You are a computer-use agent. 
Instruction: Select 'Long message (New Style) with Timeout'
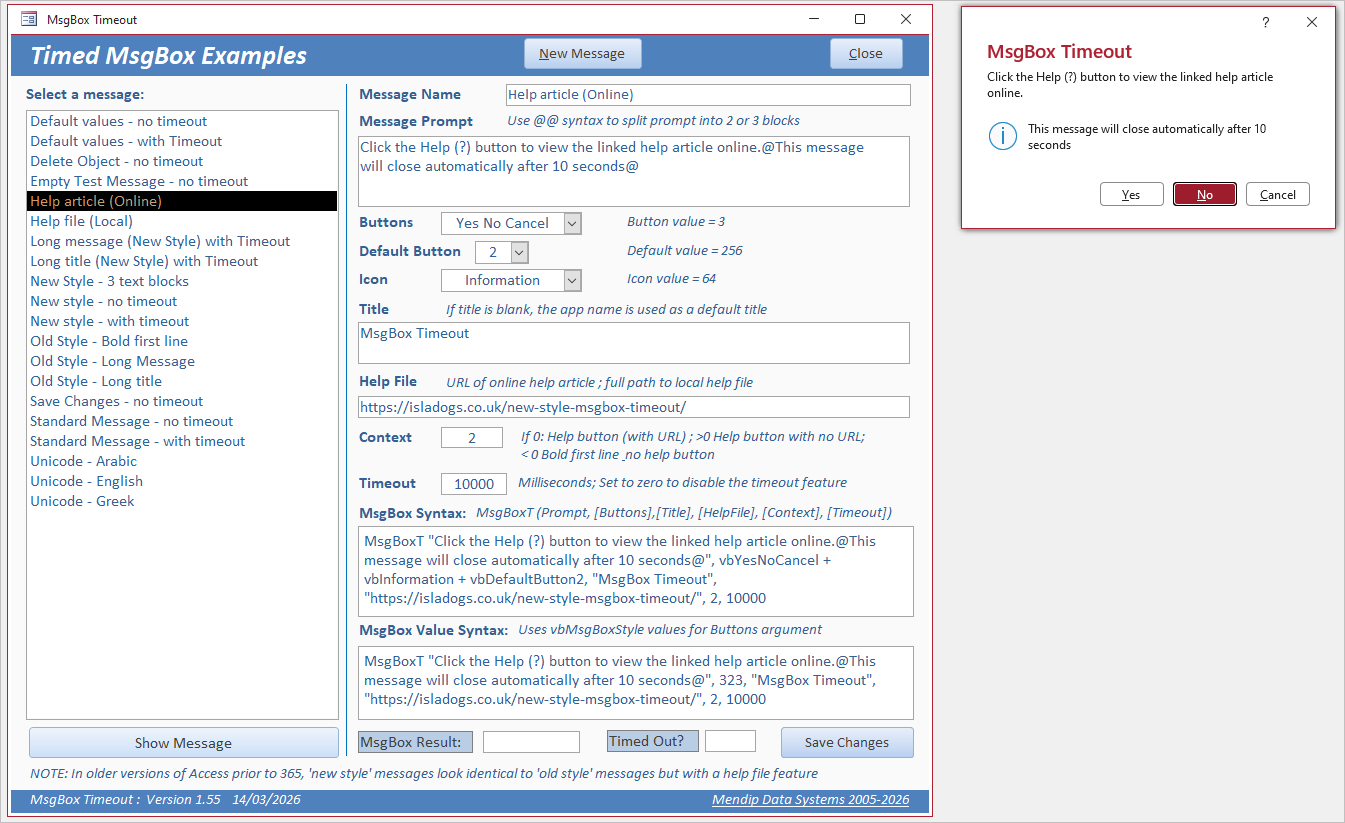(x=182, y=241)
